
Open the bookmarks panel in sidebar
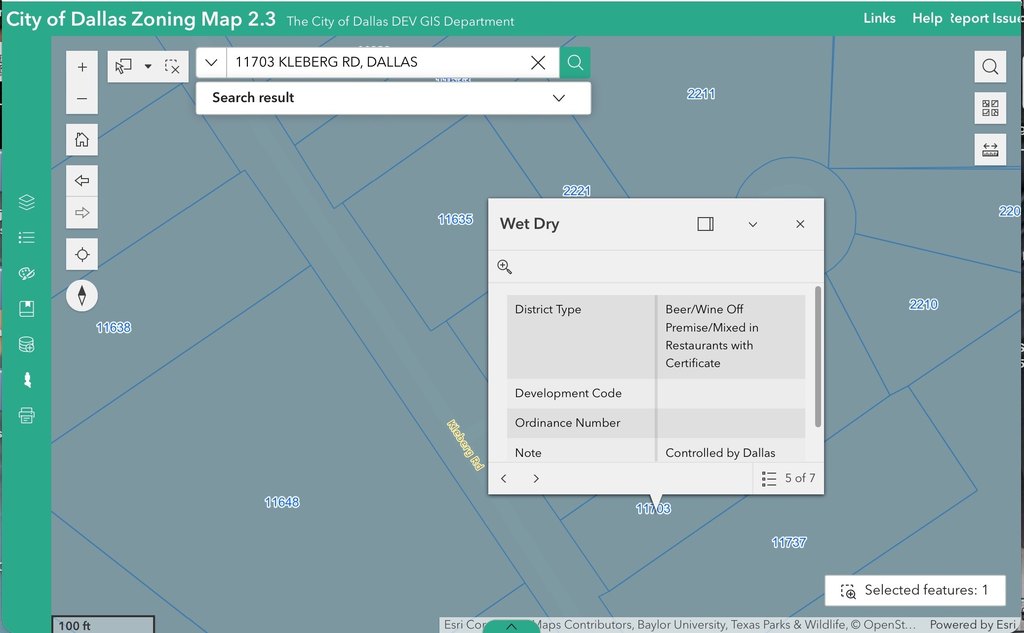click(x=27, y=308)
